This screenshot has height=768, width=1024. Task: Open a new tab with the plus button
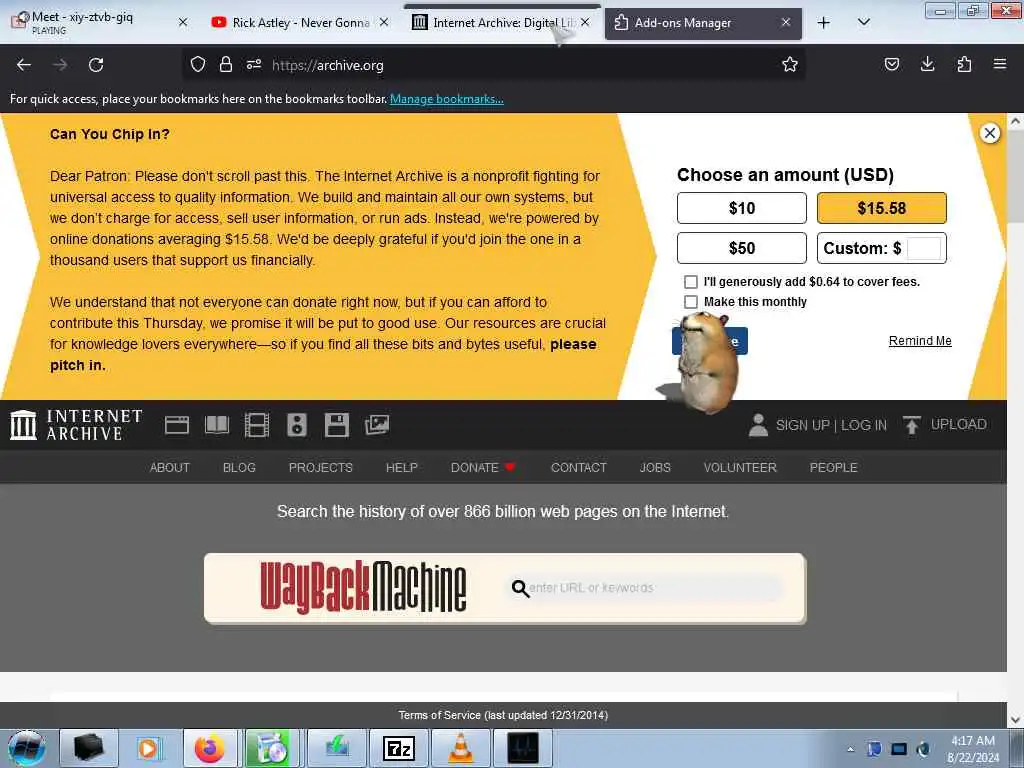[824, 23]
